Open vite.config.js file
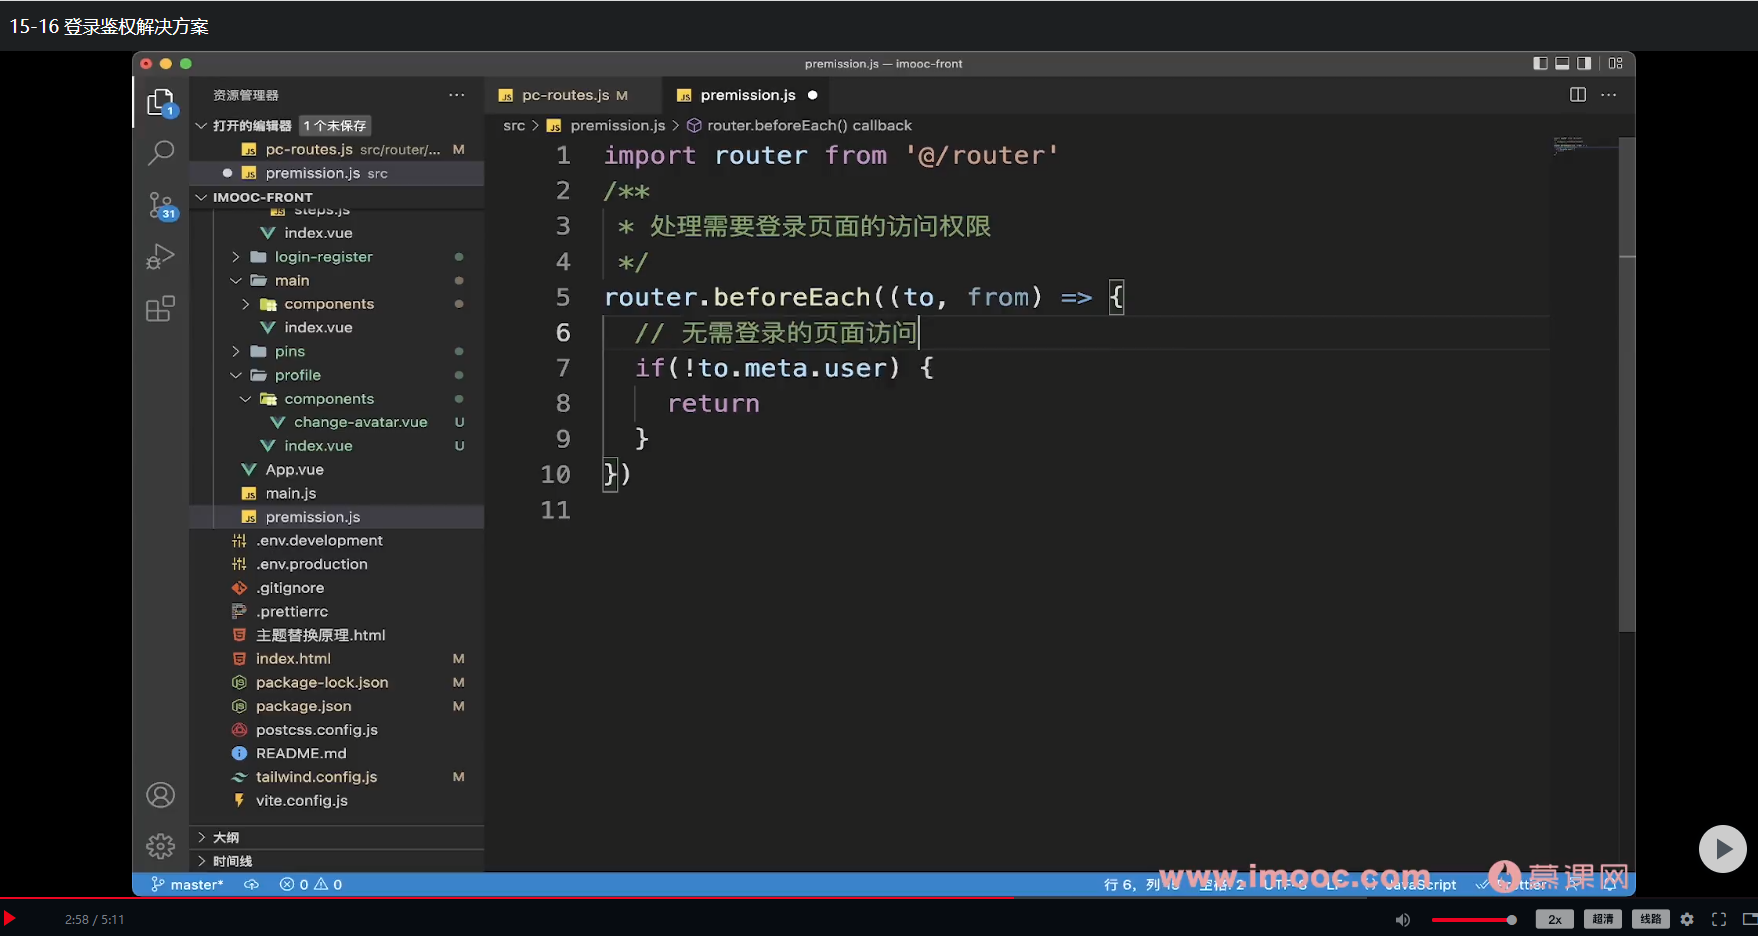 [301, 801]
